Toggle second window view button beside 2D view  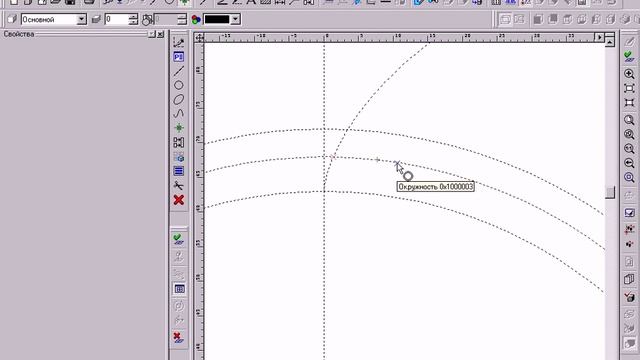519,19
